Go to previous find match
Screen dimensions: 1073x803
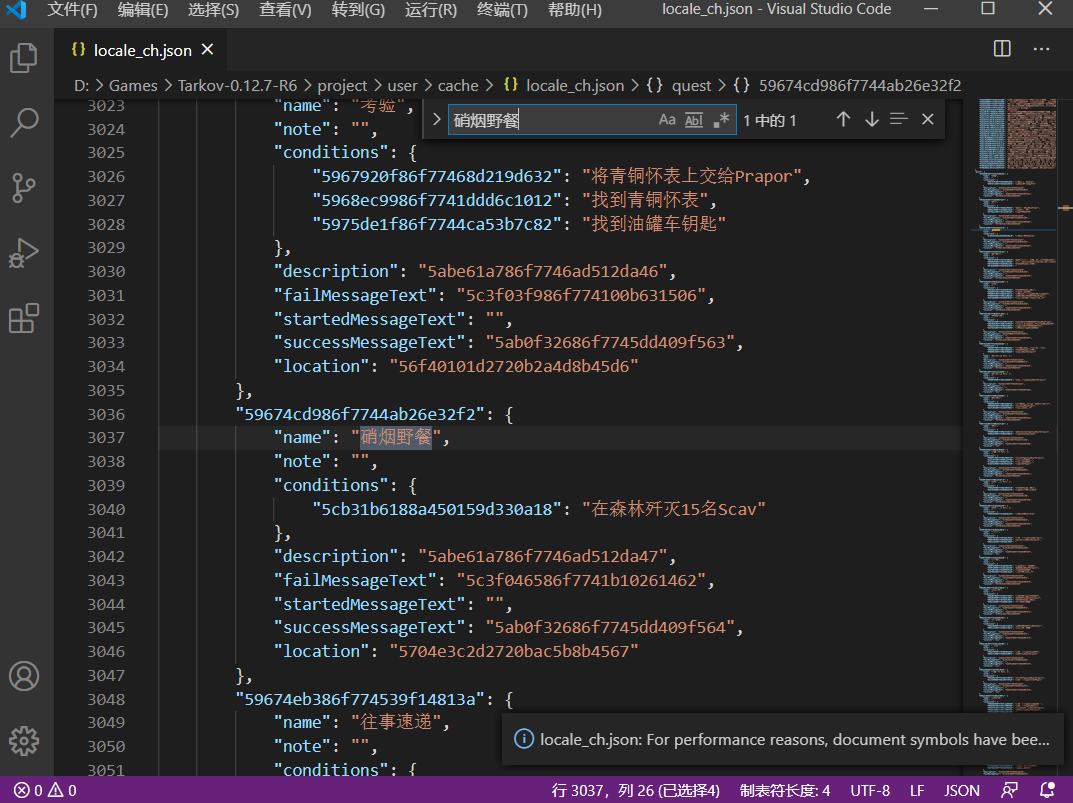pos(843,120)
